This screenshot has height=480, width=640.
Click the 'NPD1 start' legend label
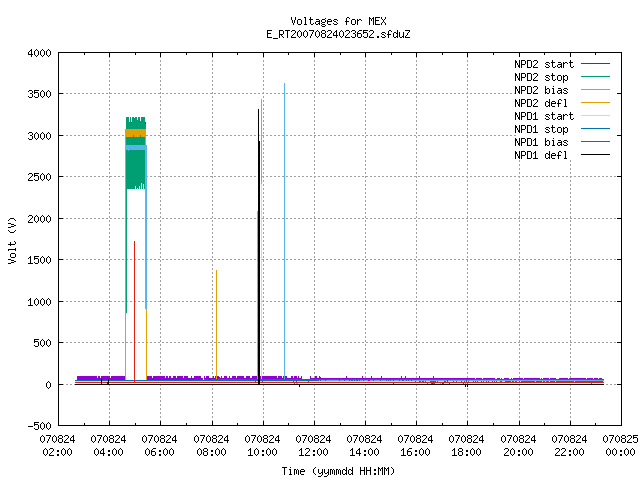[x=544, y=116]
